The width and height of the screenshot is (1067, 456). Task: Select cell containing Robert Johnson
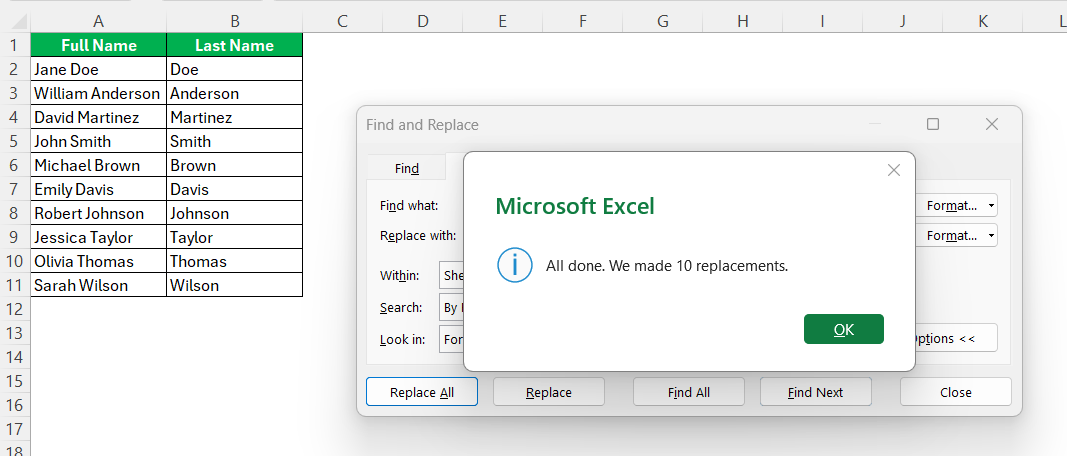99,213
